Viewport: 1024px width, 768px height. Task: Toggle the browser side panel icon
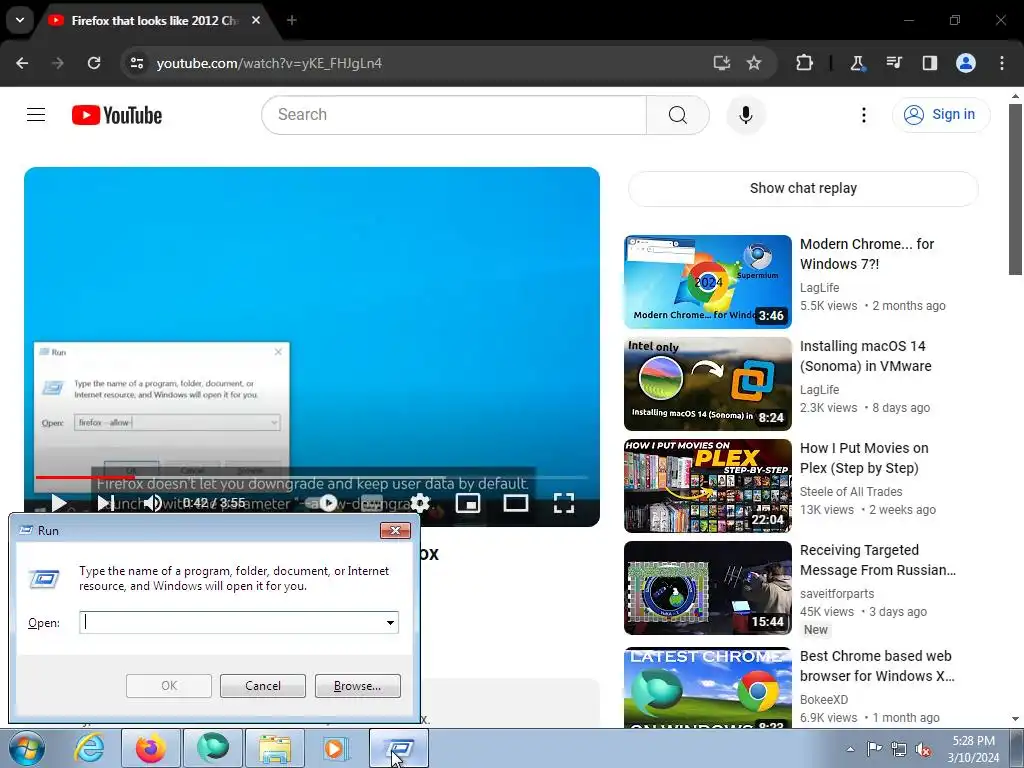[x=929, y=63]
